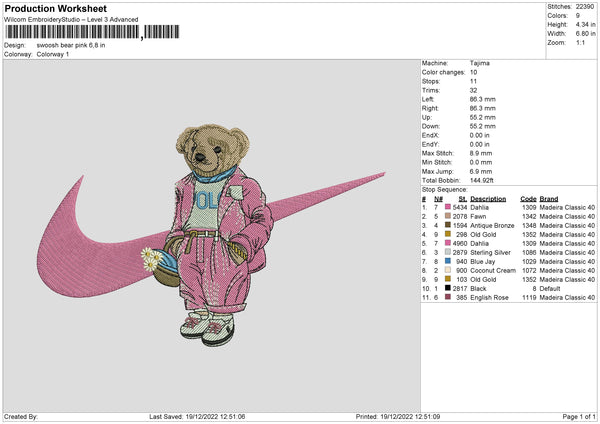600x424 pixels.
Task: Click the "Description" column header
Action: click(x=488, y=199)
